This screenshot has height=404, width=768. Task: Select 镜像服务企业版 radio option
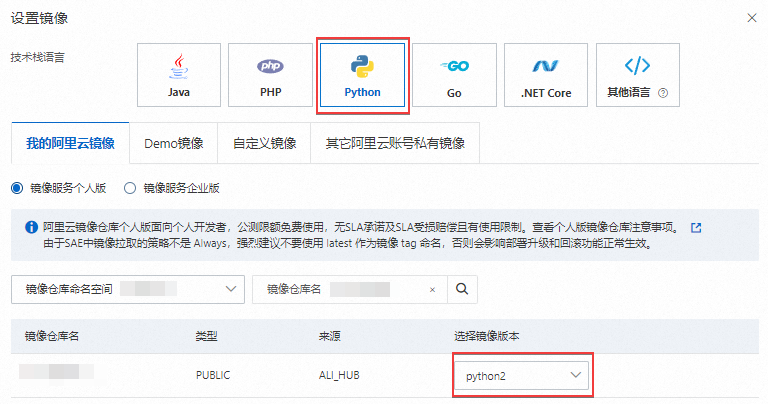point(130,188)
